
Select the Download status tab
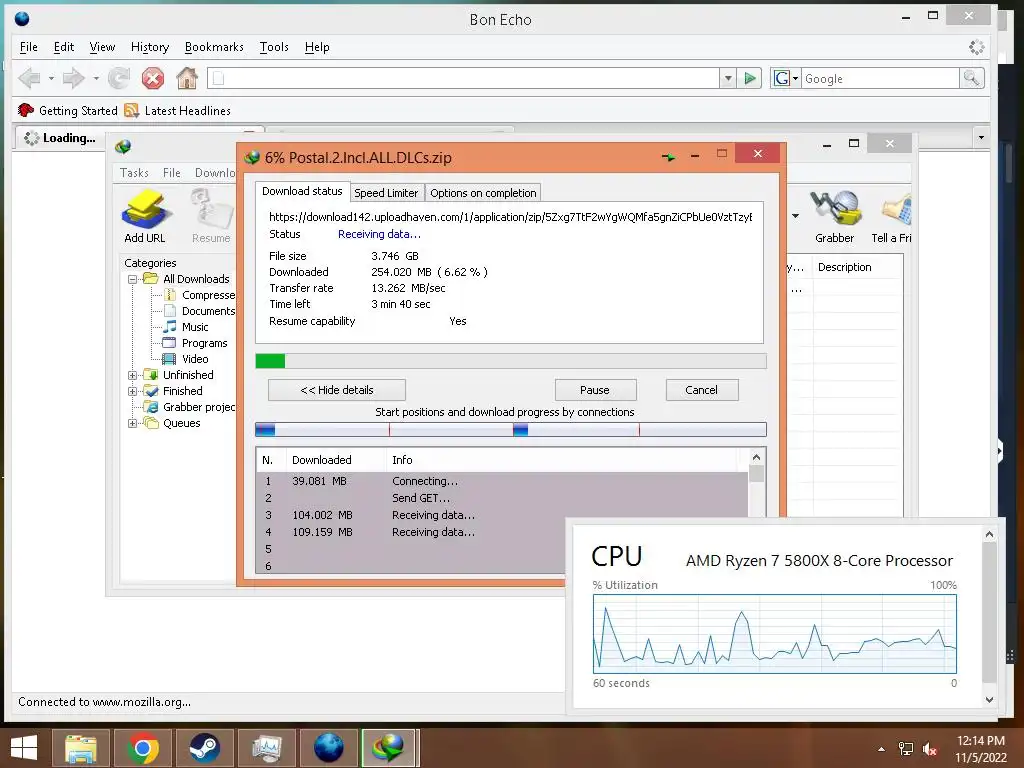(x=302, y=191)
